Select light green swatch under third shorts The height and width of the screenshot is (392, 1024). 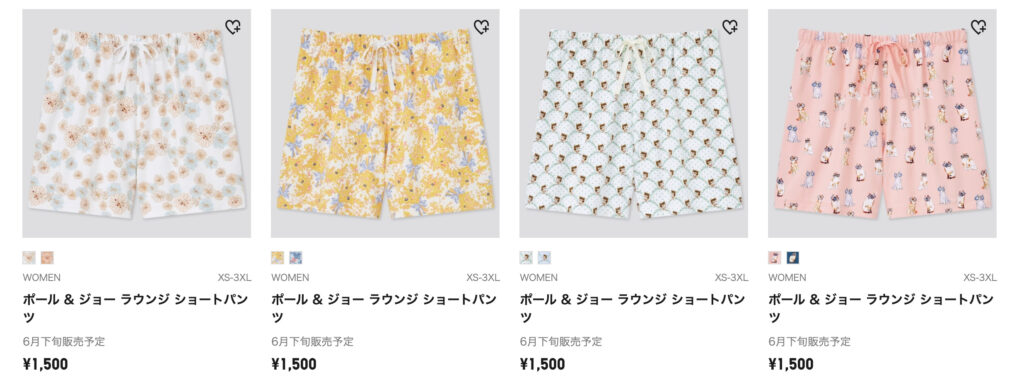526,257
